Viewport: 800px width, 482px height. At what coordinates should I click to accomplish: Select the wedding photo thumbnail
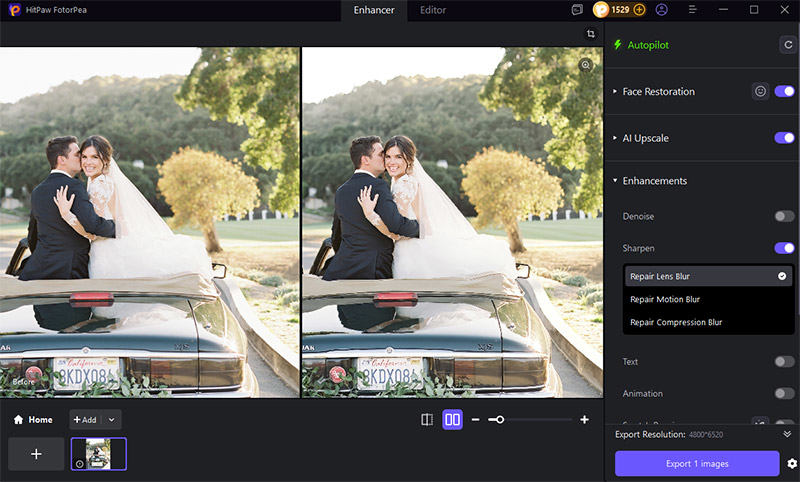[98, 453]
